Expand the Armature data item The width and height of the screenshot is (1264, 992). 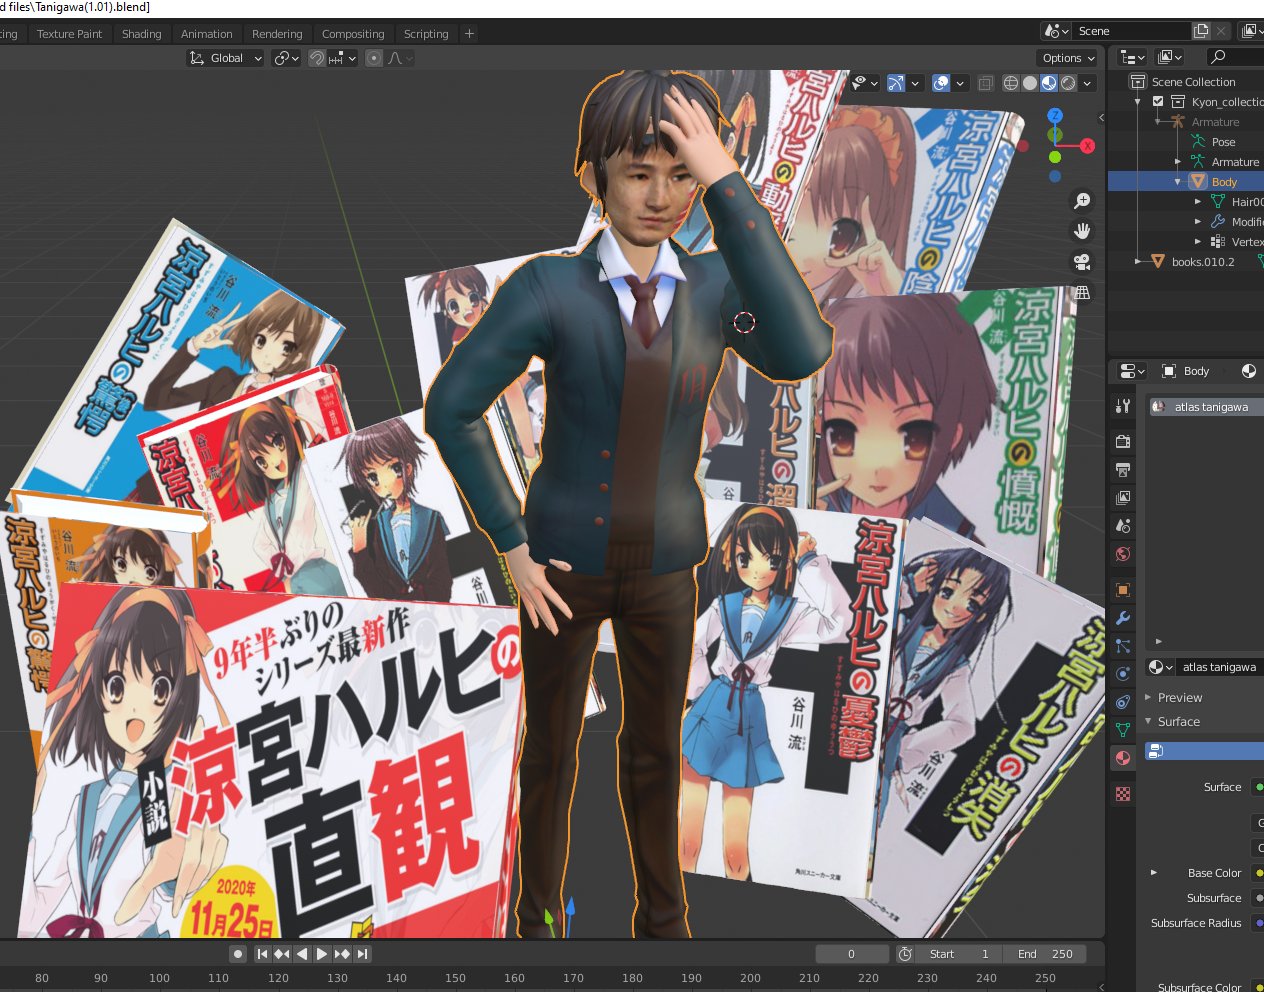(x=1178, y=162)
